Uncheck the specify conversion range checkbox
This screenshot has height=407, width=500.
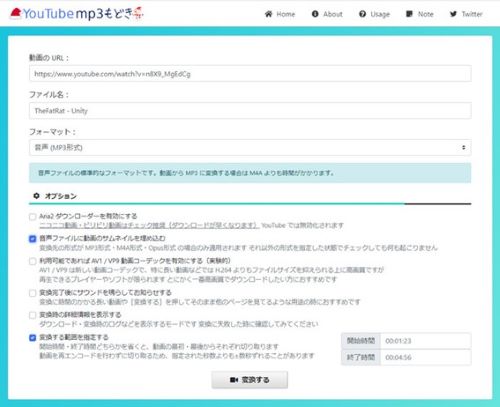pyautogui.click(x=32, y=338)
